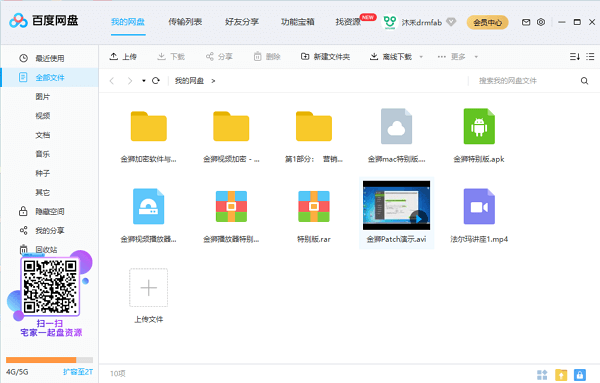Select file 金狮视频播放器...
Screen dimensions: 600x383
click(148, 216)
